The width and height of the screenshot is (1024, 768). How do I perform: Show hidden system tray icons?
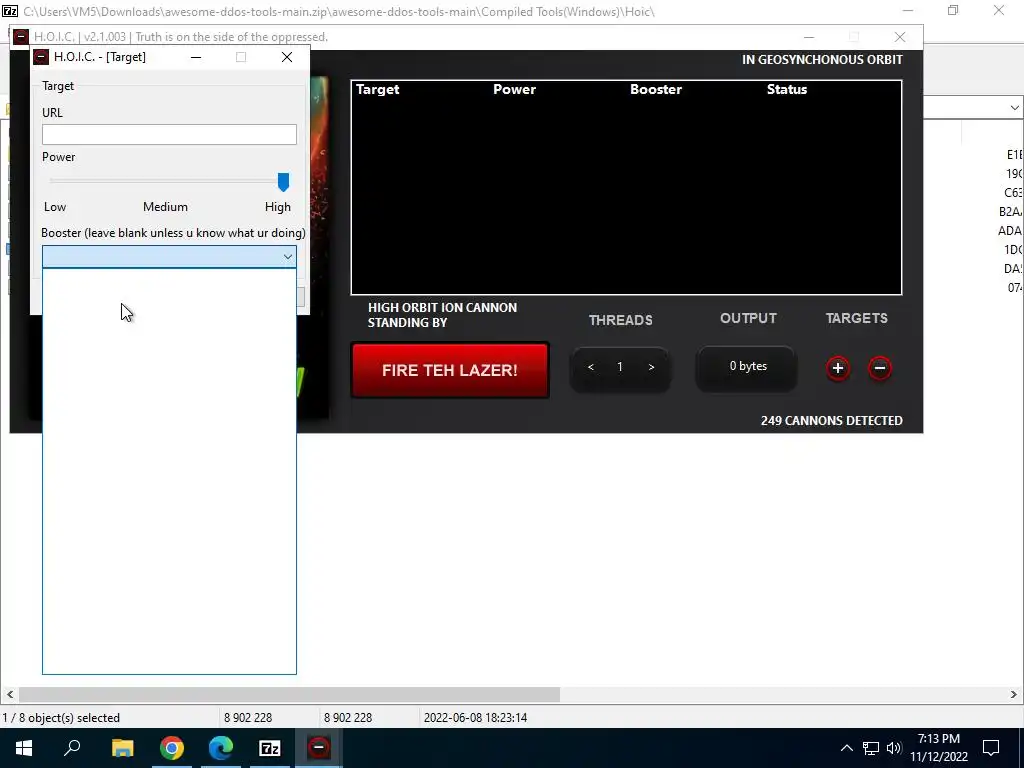[x=846, y=748]
